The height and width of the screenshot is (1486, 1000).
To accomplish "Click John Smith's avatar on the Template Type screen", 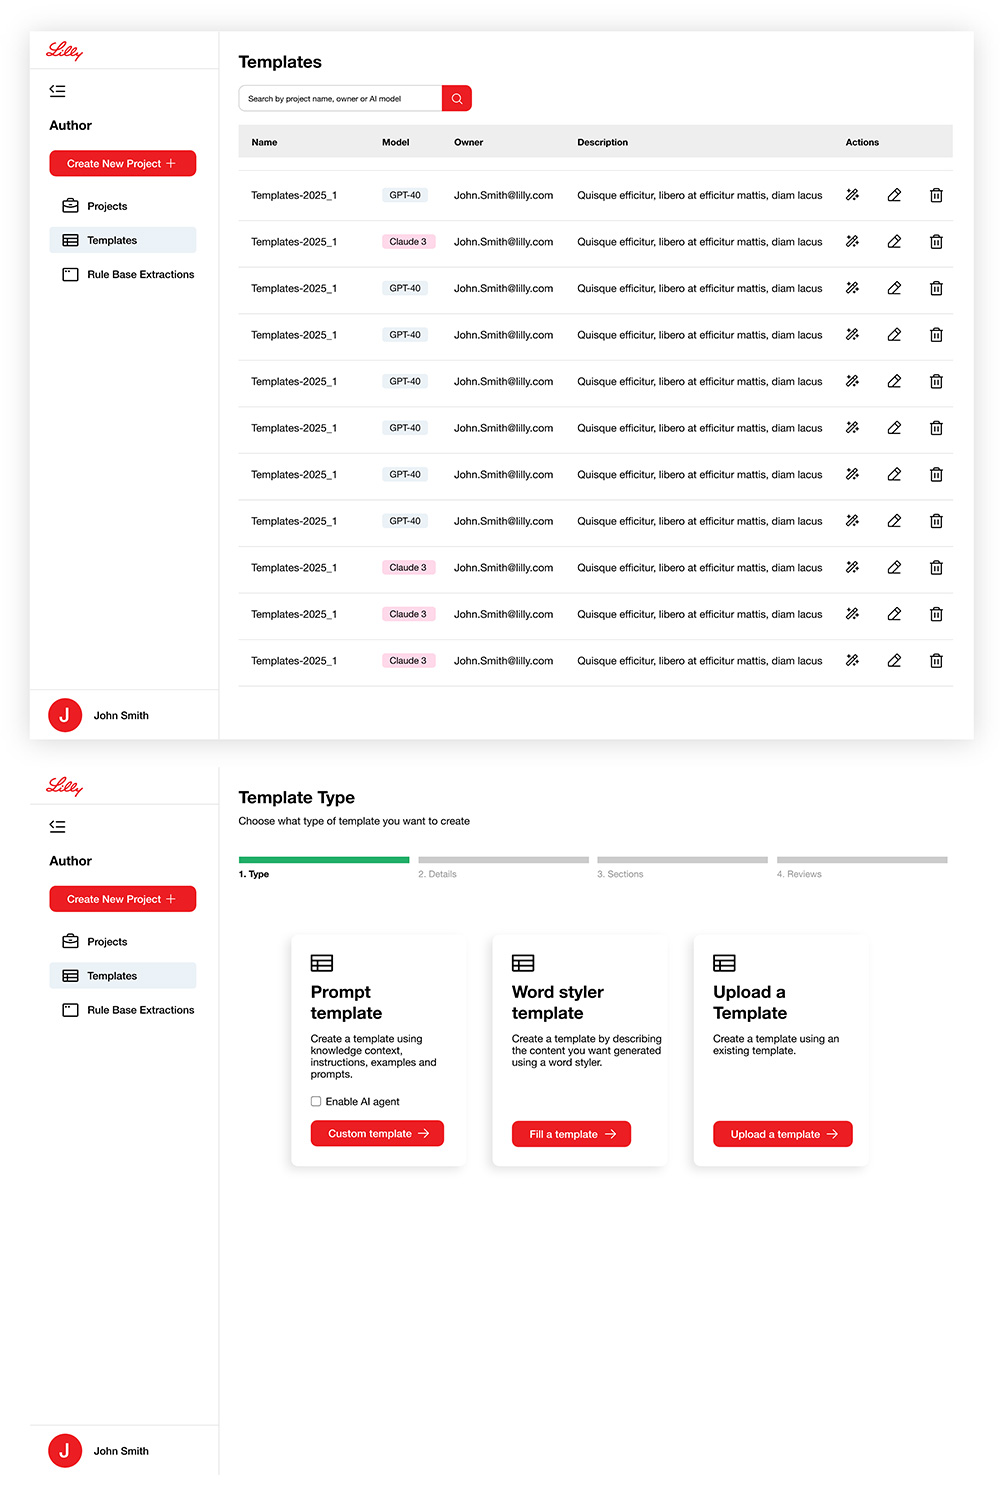I will click(65, 1450).
